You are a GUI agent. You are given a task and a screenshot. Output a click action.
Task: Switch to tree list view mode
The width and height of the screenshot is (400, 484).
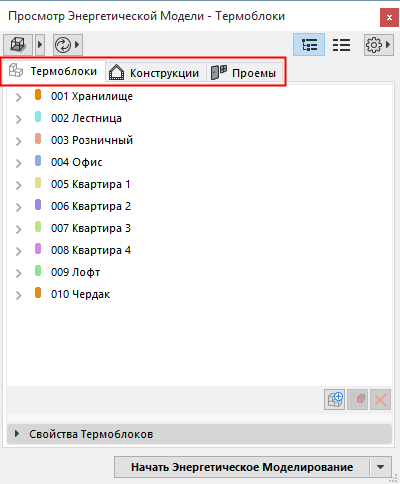click(309, 44)
